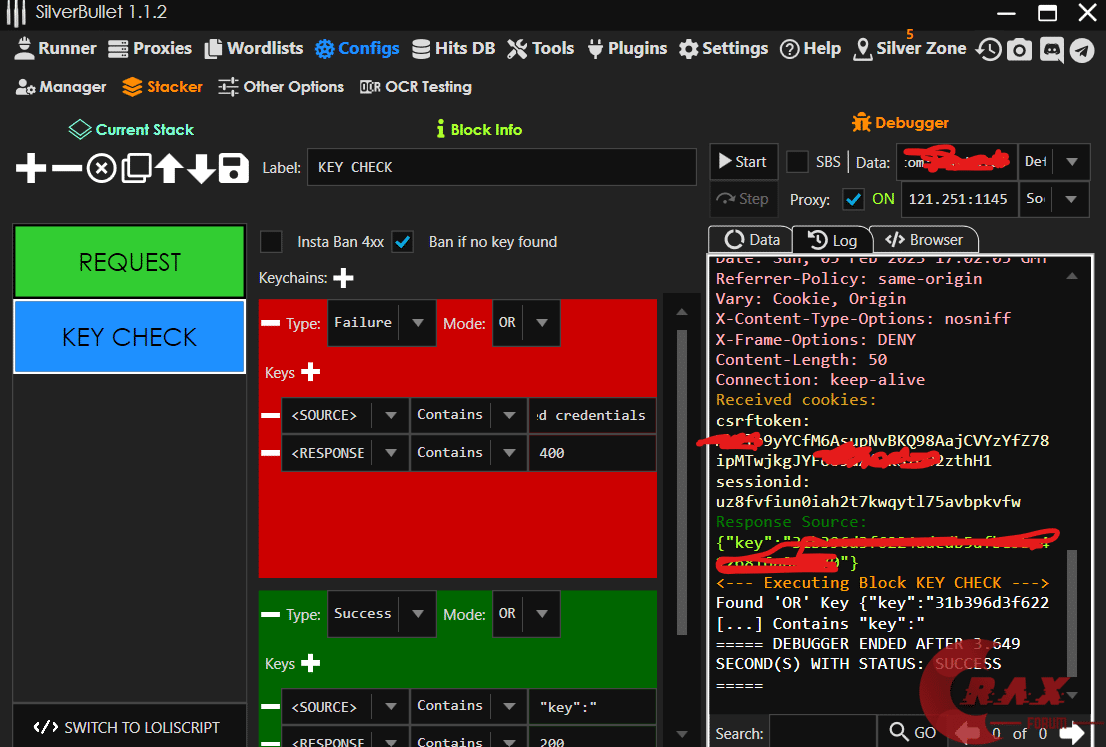Image resolution: width=1106 pixels, height=747 pixels.
Task: Open the Failure type dropdown
Action: (417, 323)
